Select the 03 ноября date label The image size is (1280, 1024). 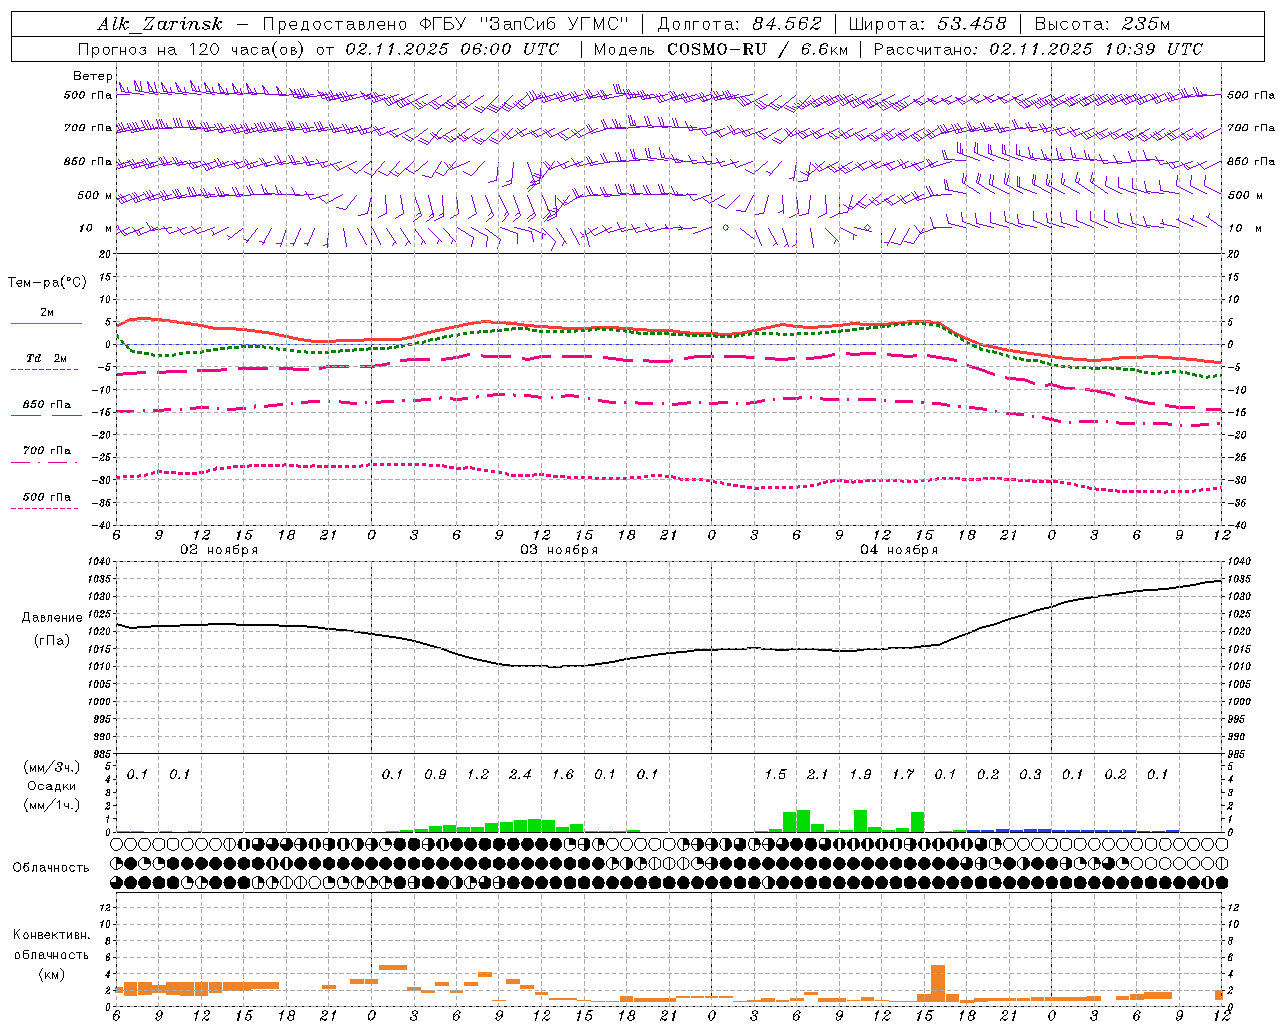559,550
